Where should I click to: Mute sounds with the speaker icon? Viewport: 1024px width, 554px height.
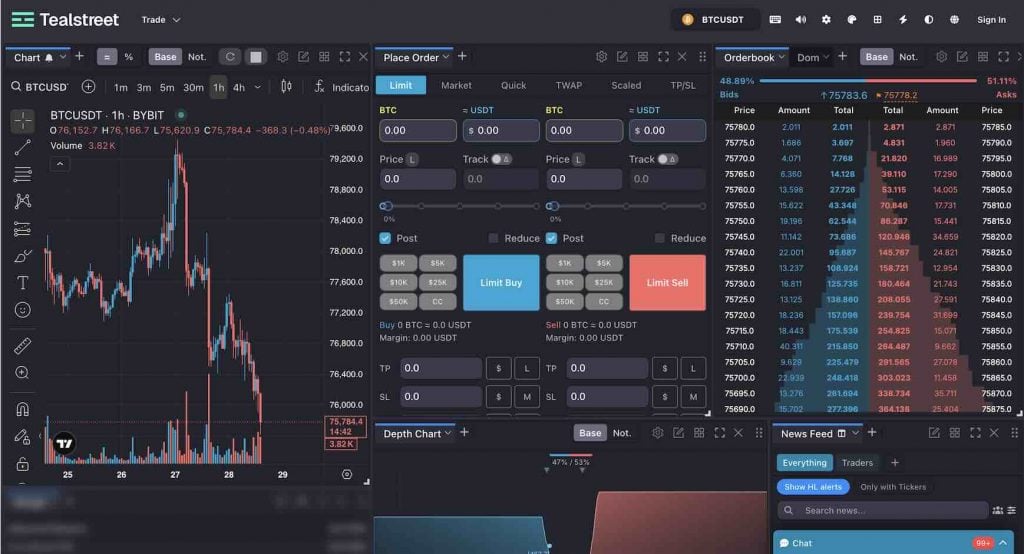[801, 20]
